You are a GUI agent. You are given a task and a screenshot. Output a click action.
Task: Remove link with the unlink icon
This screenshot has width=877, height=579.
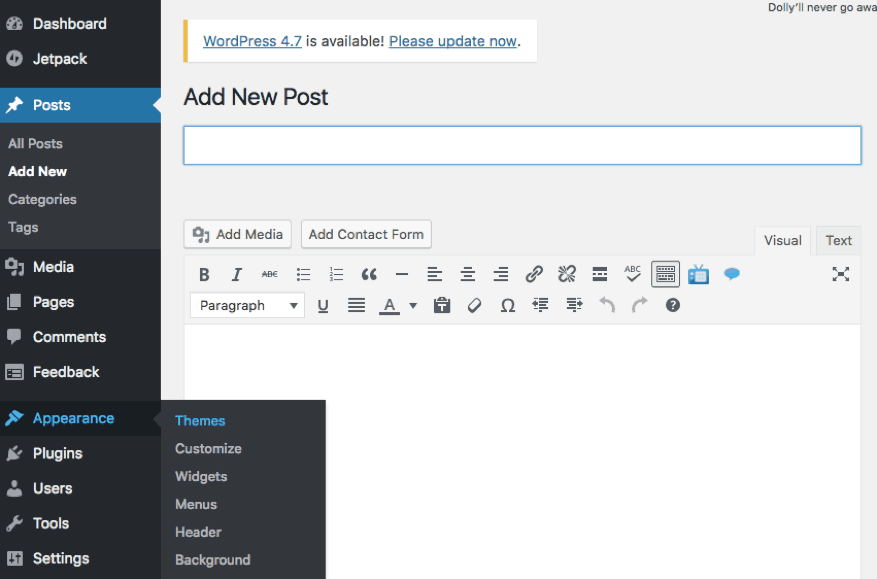567,274
